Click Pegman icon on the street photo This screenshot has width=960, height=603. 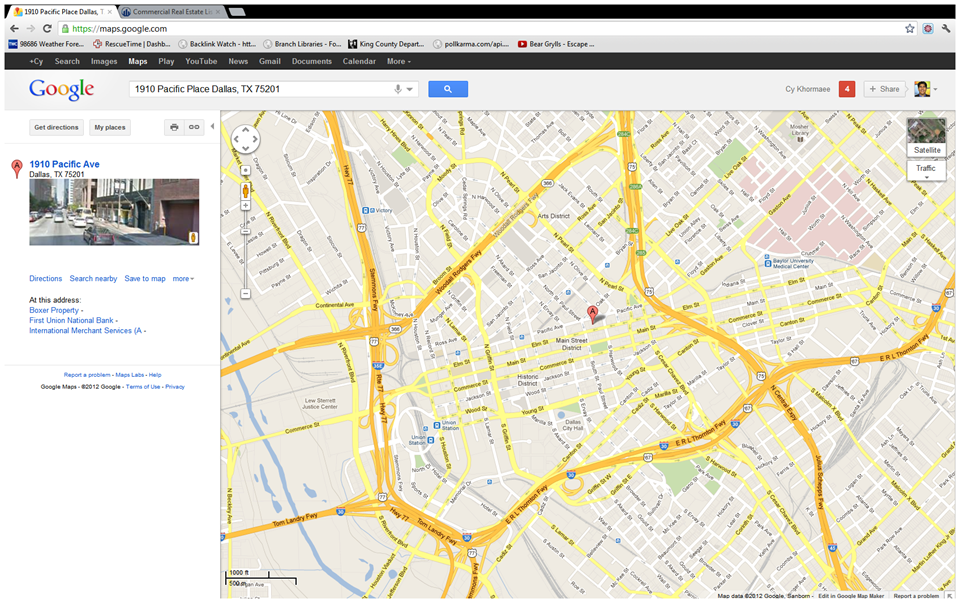pyautogui.click(x=193, y=237)
